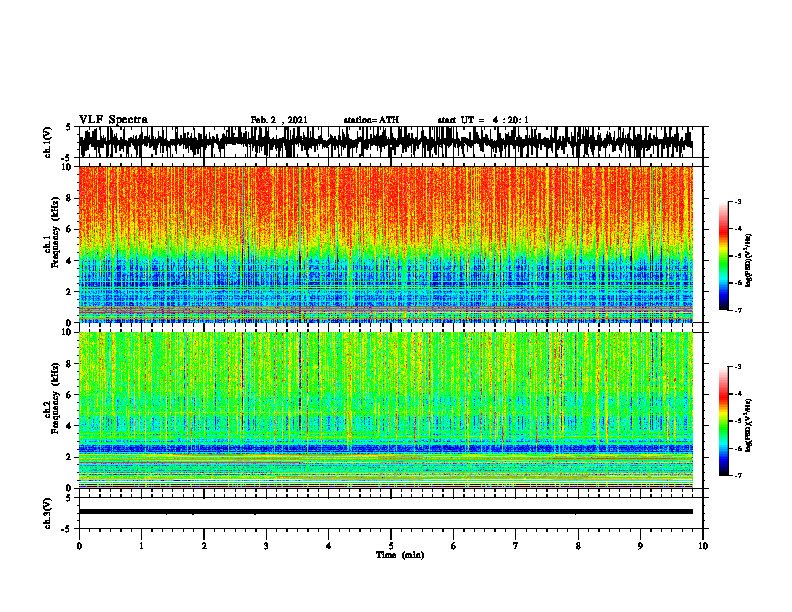The width and height of the screenshot is (792, 612).
Task: Click time axis tick label "5"
Action: (391, 546)
